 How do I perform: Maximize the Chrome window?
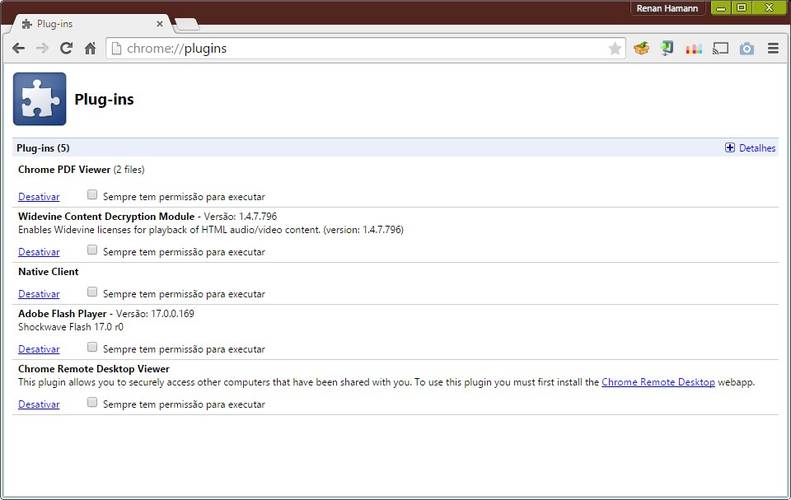point(741,8)
